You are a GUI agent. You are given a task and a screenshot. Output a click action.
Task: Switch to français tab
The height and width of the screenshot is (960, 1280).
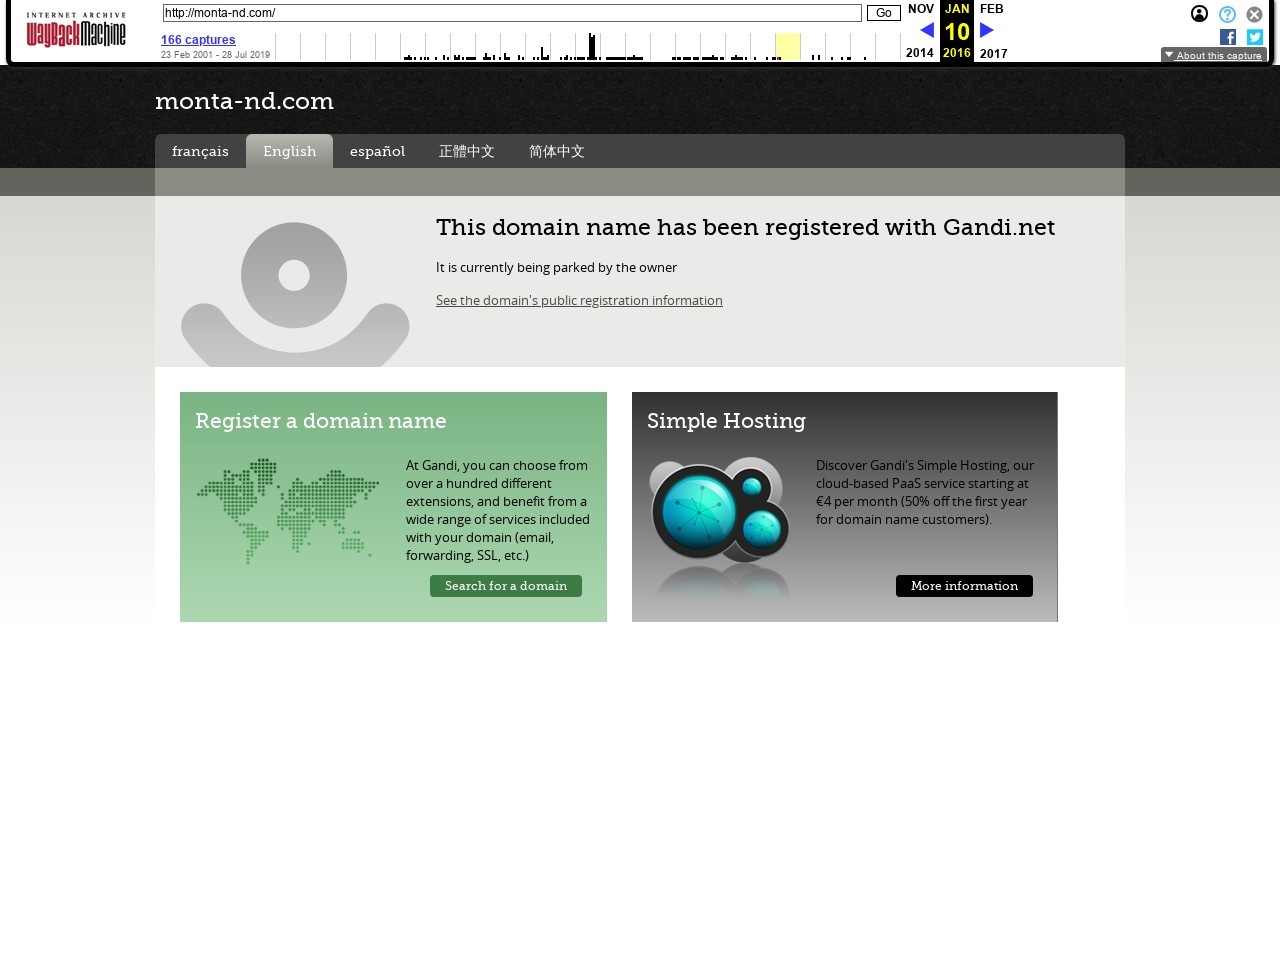coord(200,152)
